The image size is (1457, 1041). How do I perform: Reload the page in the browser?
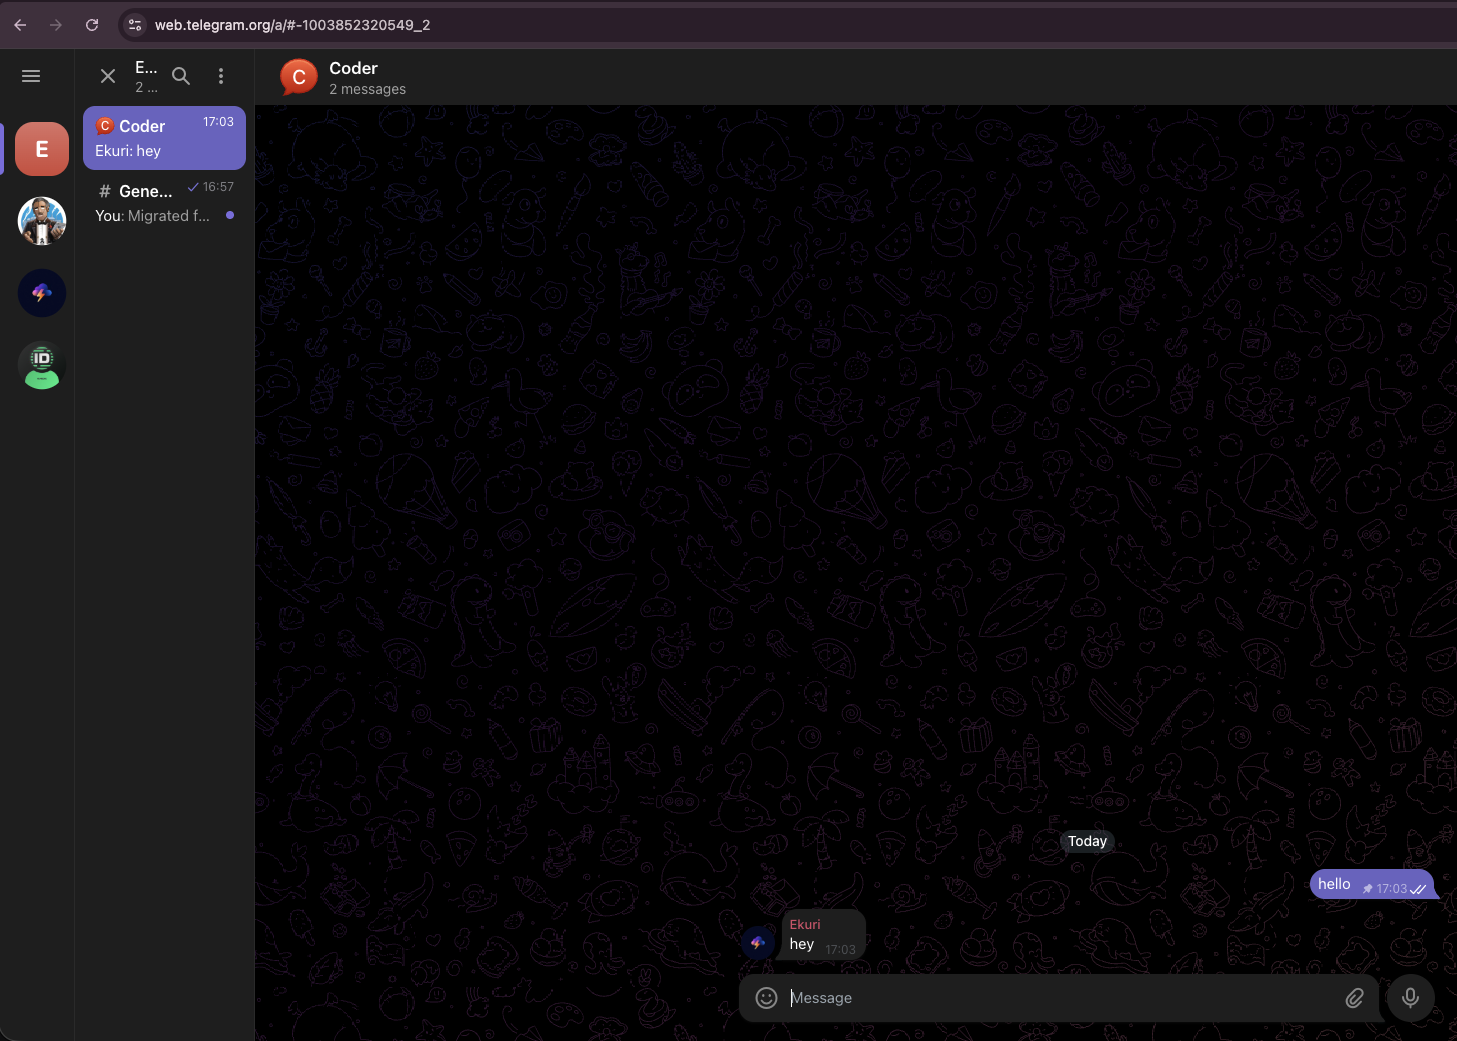click(92, 25)
